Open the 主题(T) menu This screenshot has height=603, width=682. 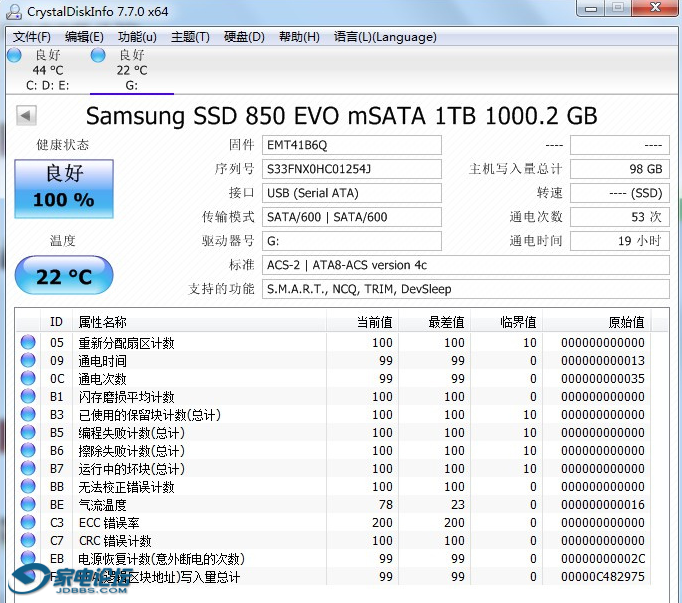click(x=190, y=37)
